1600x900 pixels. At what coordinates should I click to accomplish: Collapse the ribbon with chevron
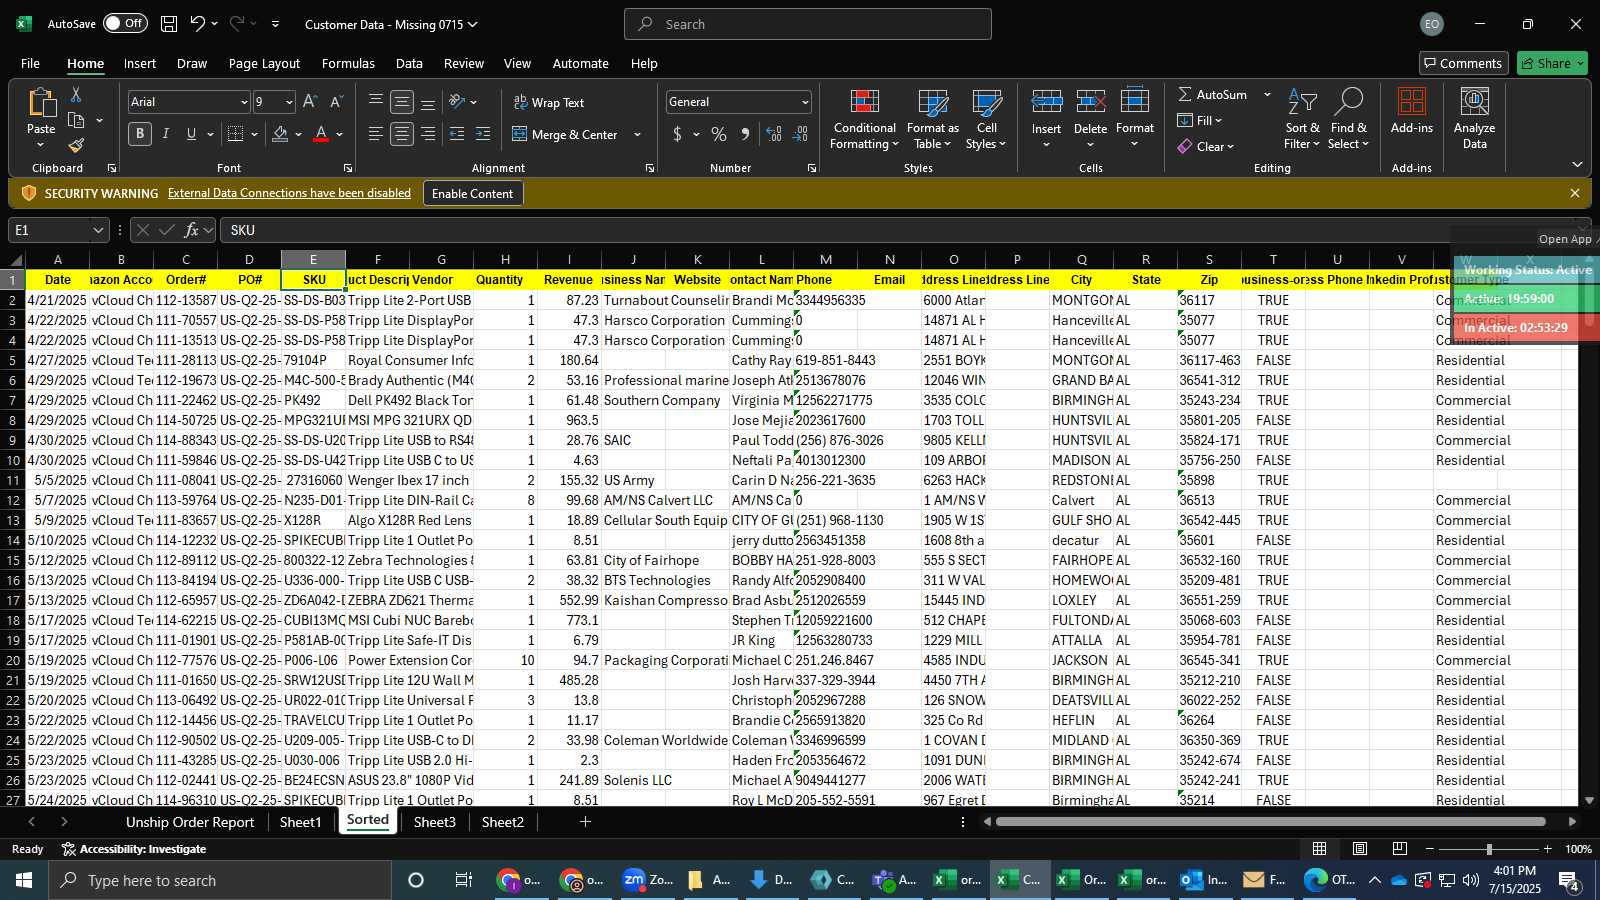(x=1577, y=165)
